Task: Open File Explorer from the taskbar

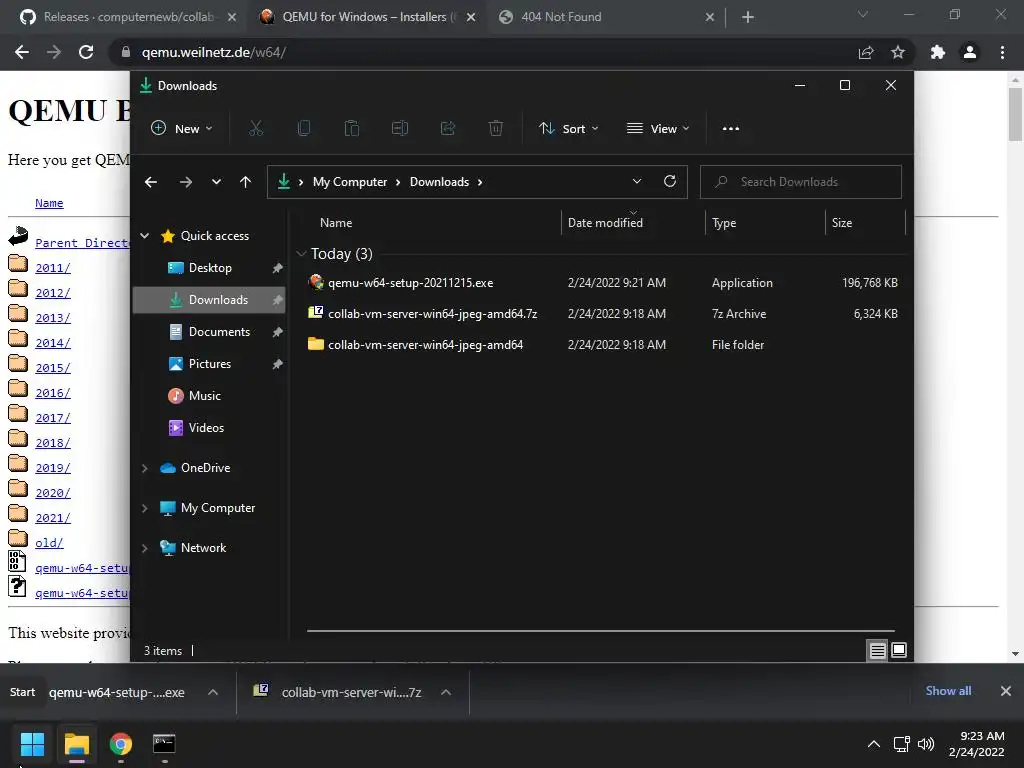Action: [x=76, y=744]
